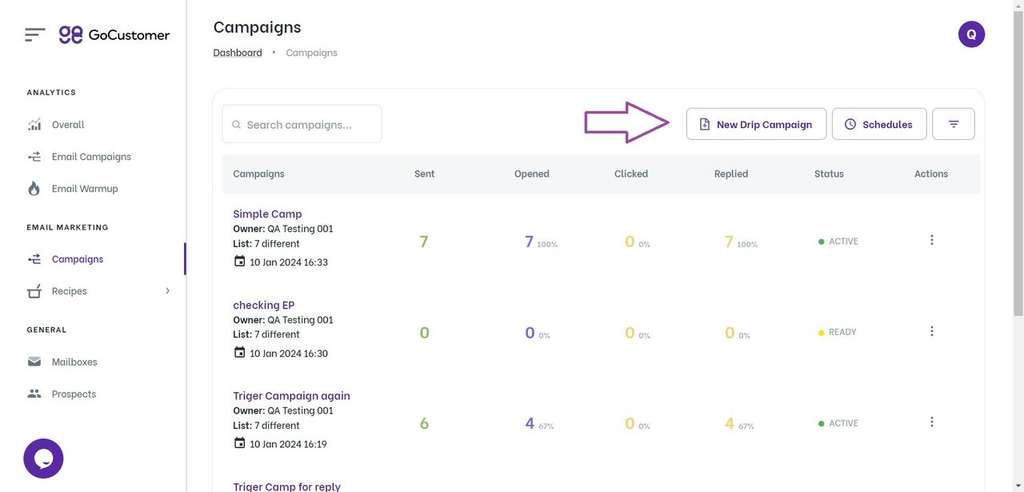Create a New Drip Campaign
This screenshot has width=1024, height=492.
coord(756,124)
